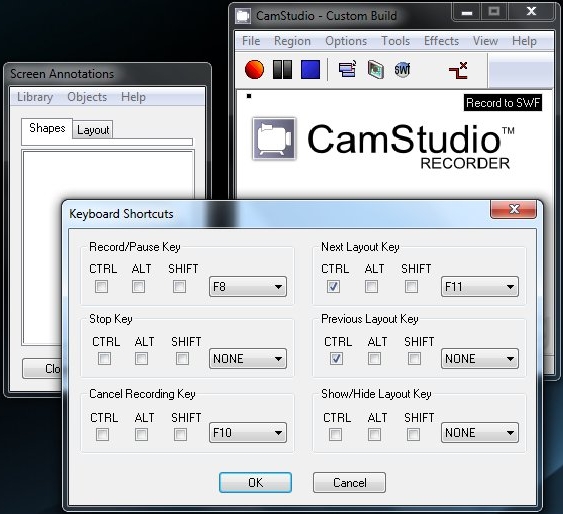
Task: Click the SWF record mode icon
Action: pyautogui.click(x=402, y=69)
